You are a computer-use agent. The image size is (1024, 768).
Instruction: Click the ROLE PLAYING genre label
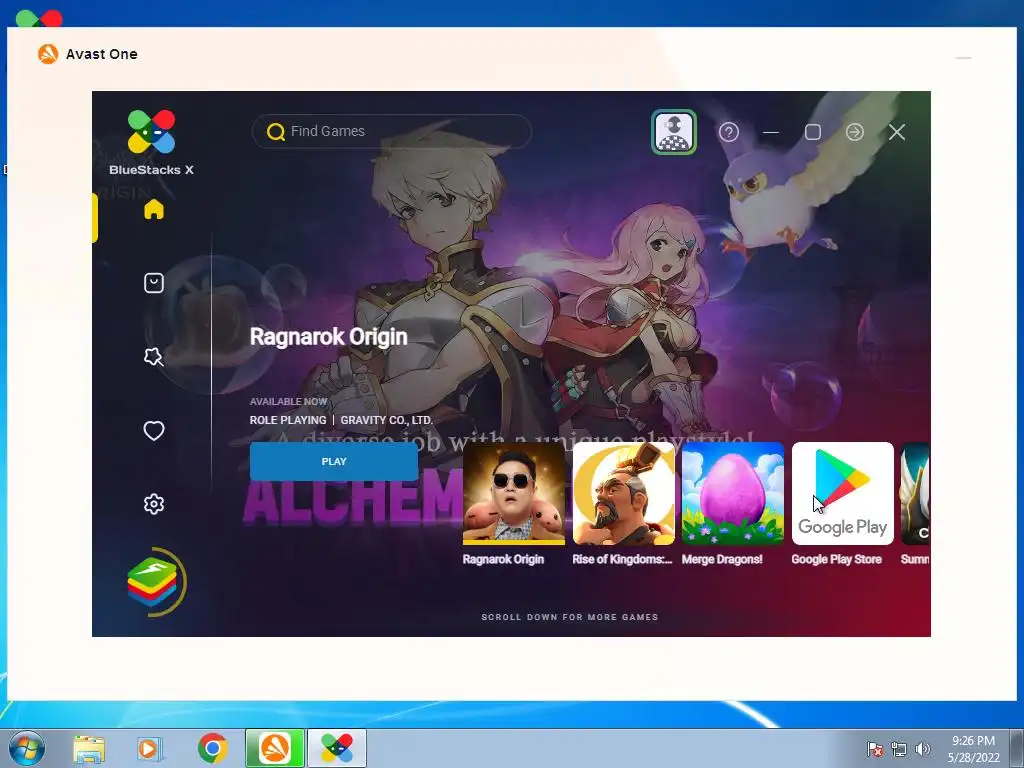[288, 420]
